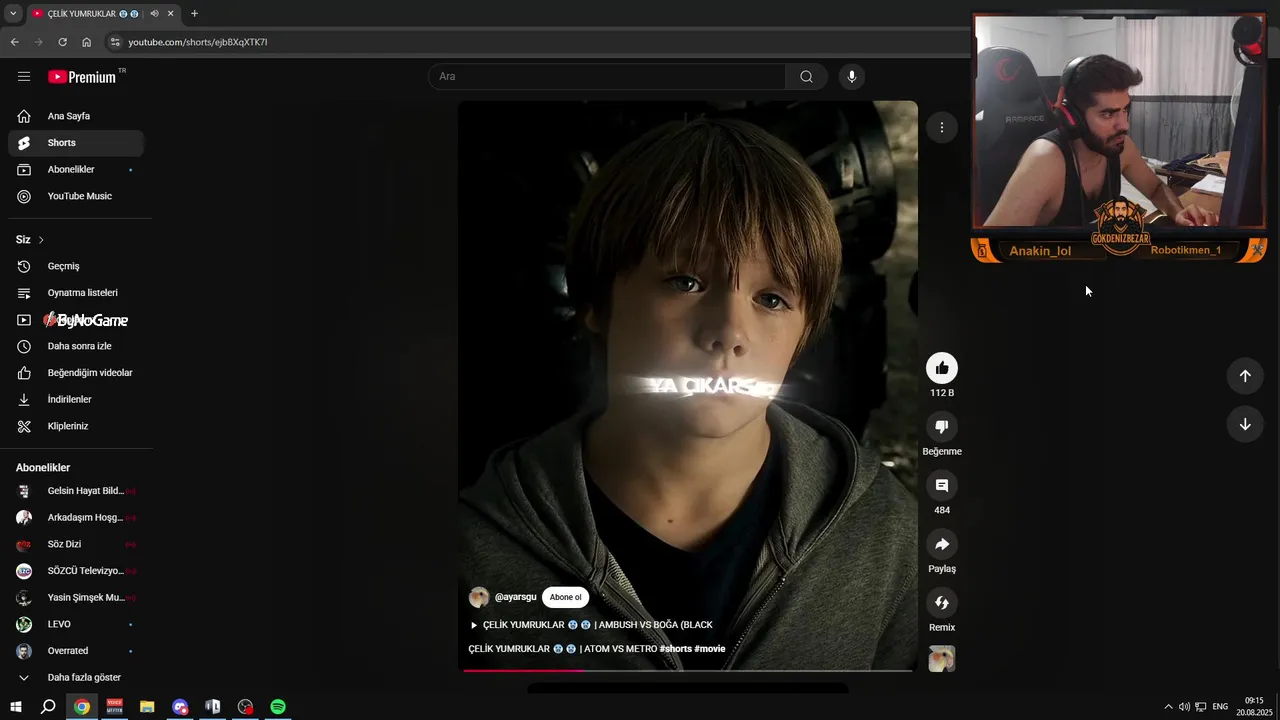This screenshot has width=1280, height=720.
Task: Open linked video ÇELİK YUMRUKLAR AMBUSH VS BOĞA
Action: (x=591, y=625)
